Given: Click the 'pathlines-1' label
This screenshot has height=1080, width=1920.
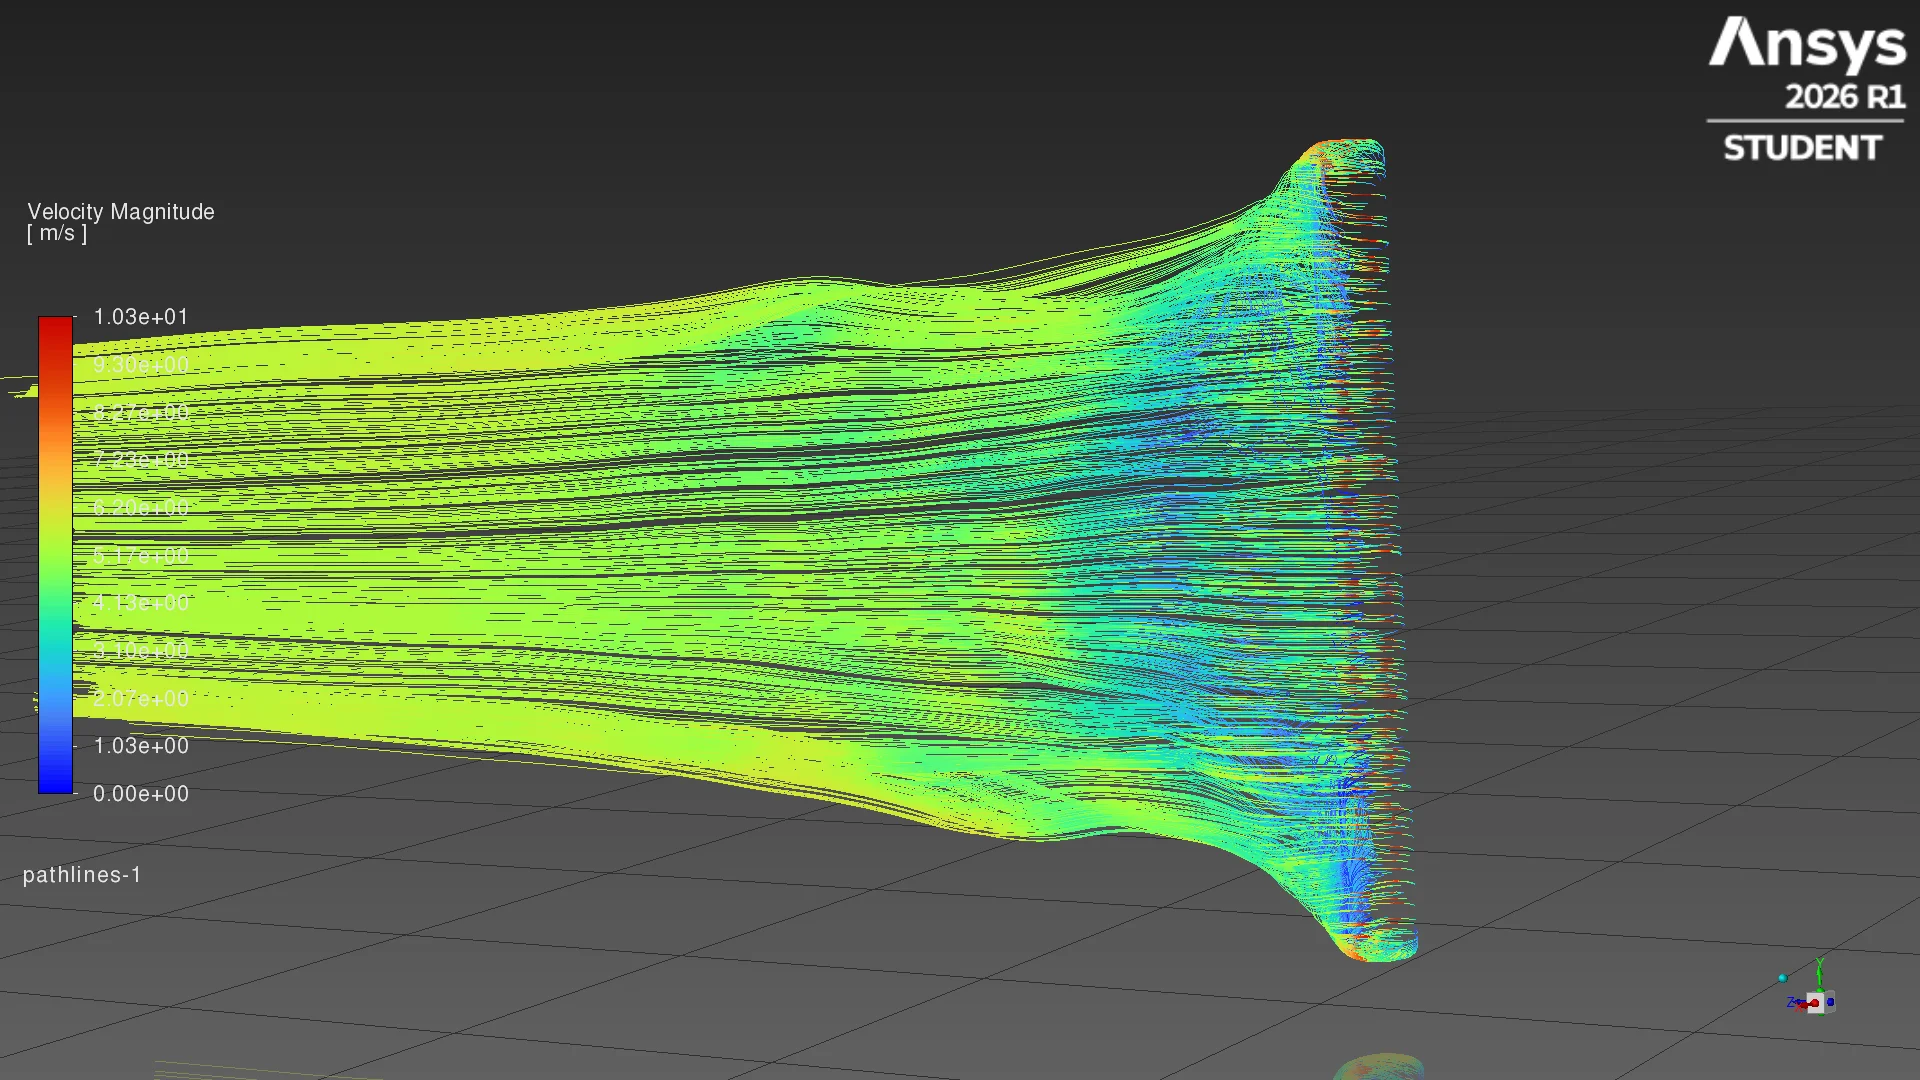Looking at the screenshot, I should [x=82, y=875].
